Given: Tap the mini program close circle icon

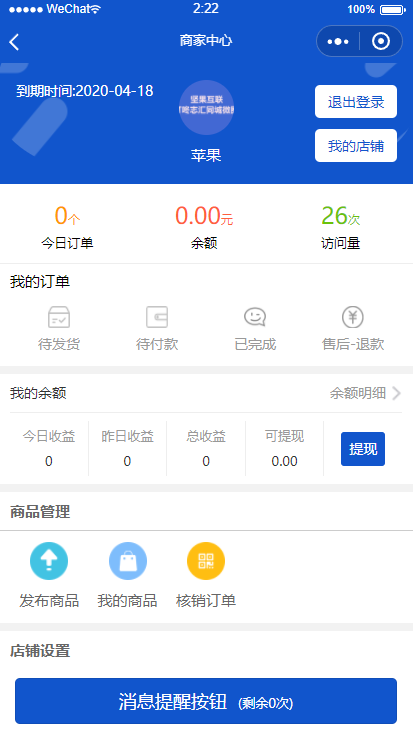Looking at the screenshot, I should (x=381, y=41).
